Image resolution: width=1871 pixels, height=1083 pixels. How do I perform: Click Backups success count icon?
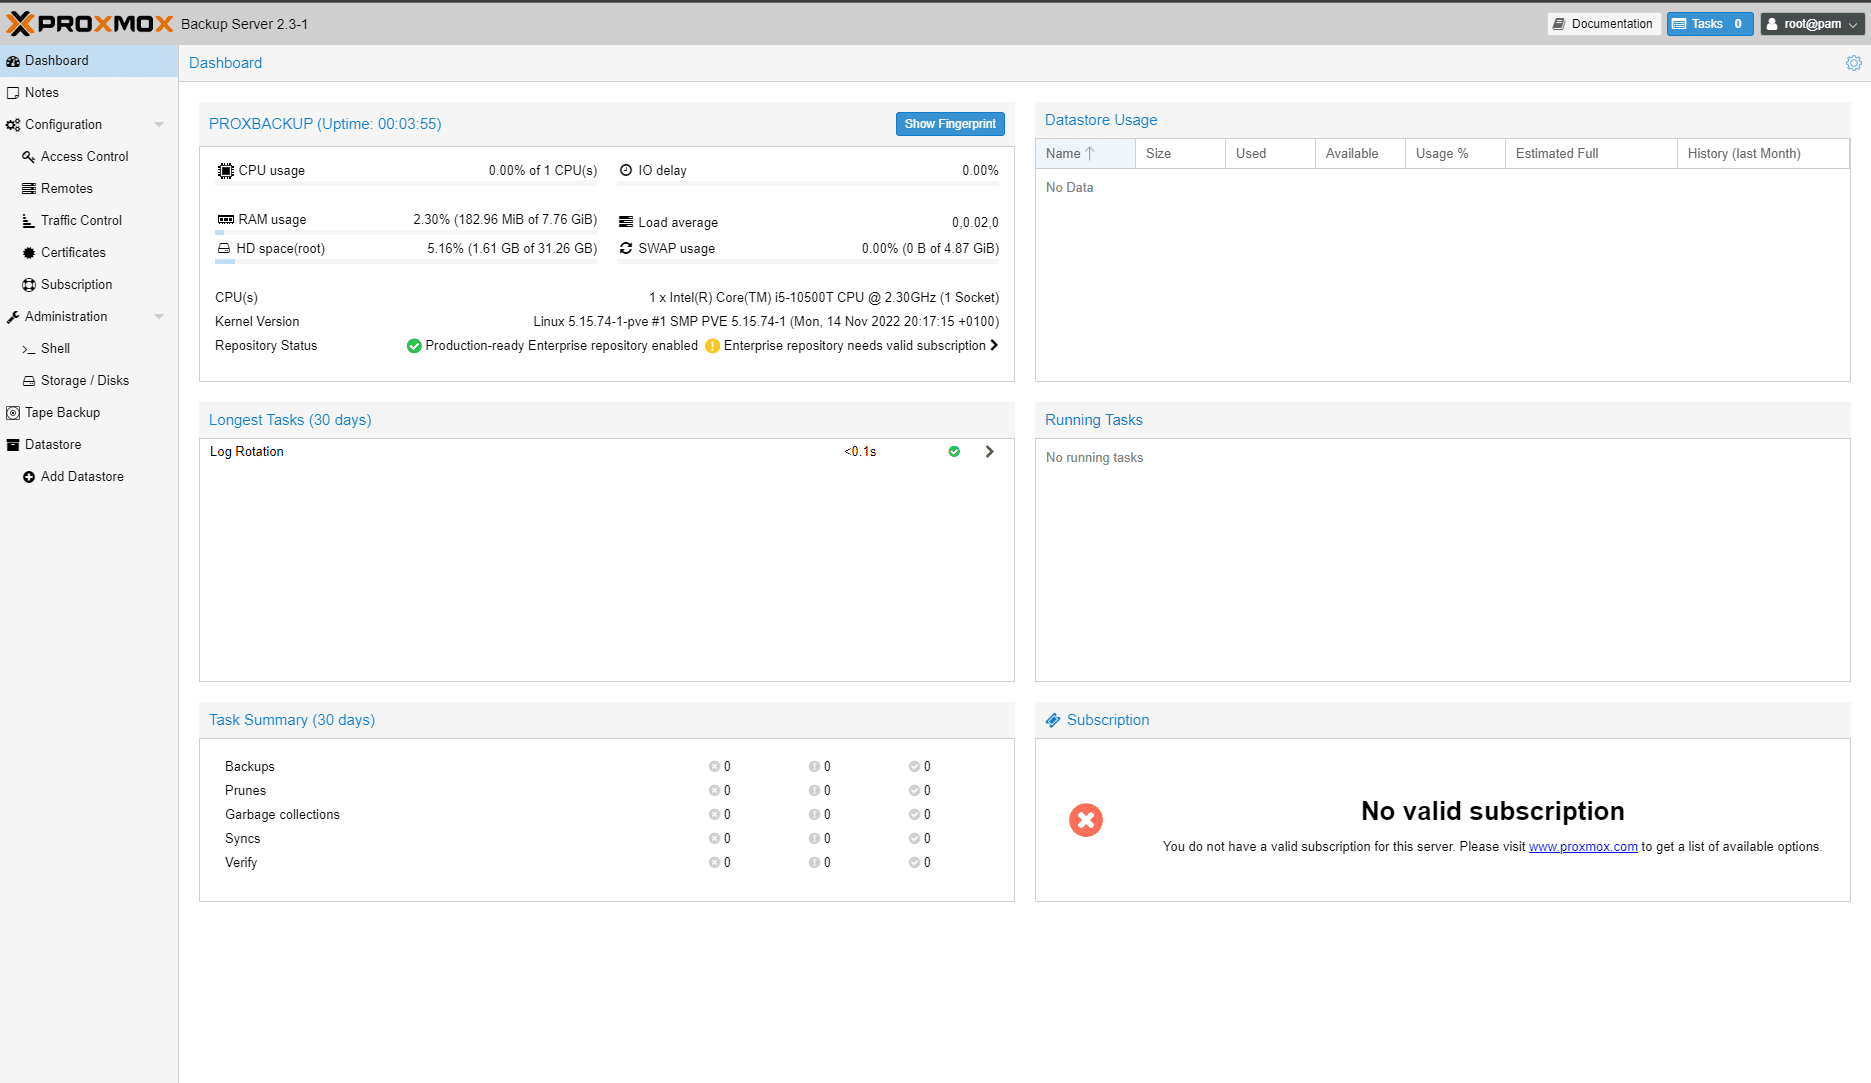pos(914,767)
